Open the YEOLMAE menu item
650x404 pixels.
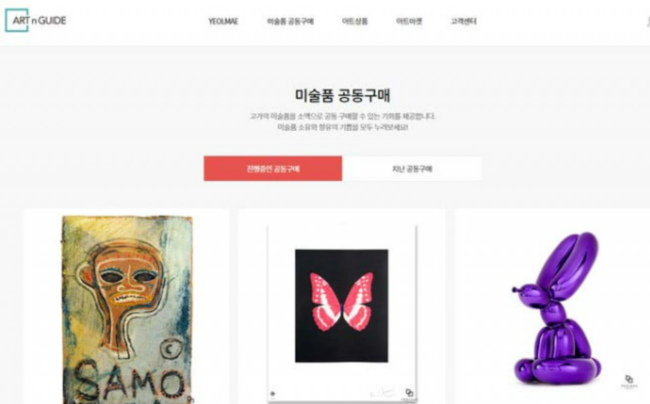pos(223,21)
